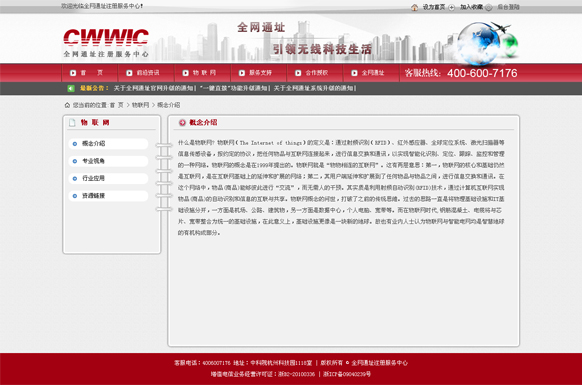Open the 服务支持 navigation tab
This screenshot has width=582, height=385.
[x=259, y=73]
